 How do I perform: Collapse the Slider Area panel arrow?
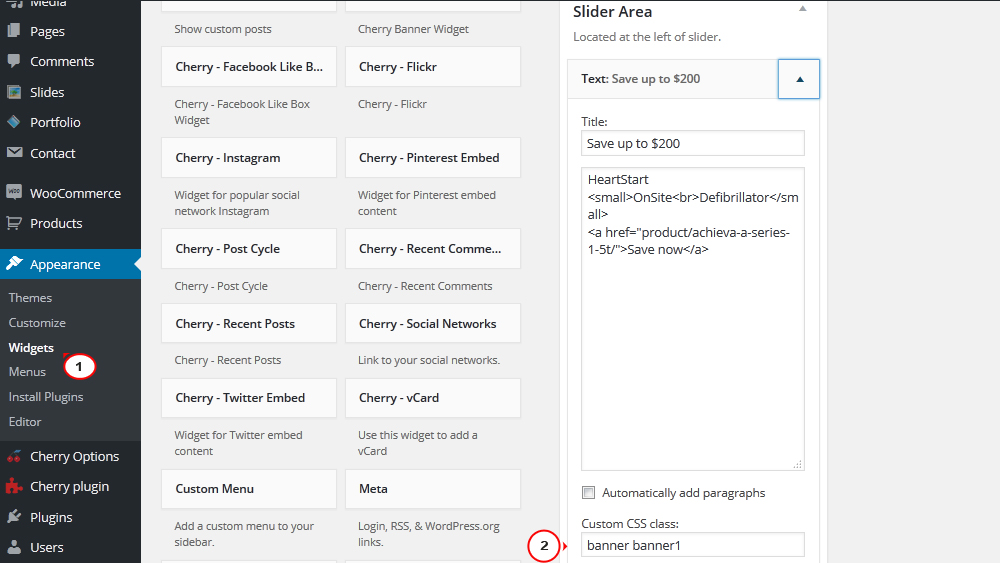(802, 9)
